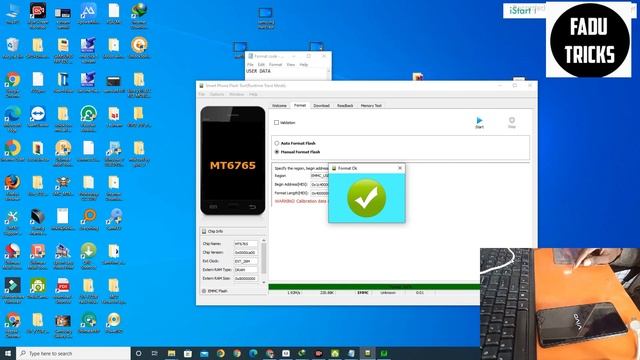Click the green checkmark in Format OK dialog
Screen dimensions: 640x360
(x=367, y=198)
